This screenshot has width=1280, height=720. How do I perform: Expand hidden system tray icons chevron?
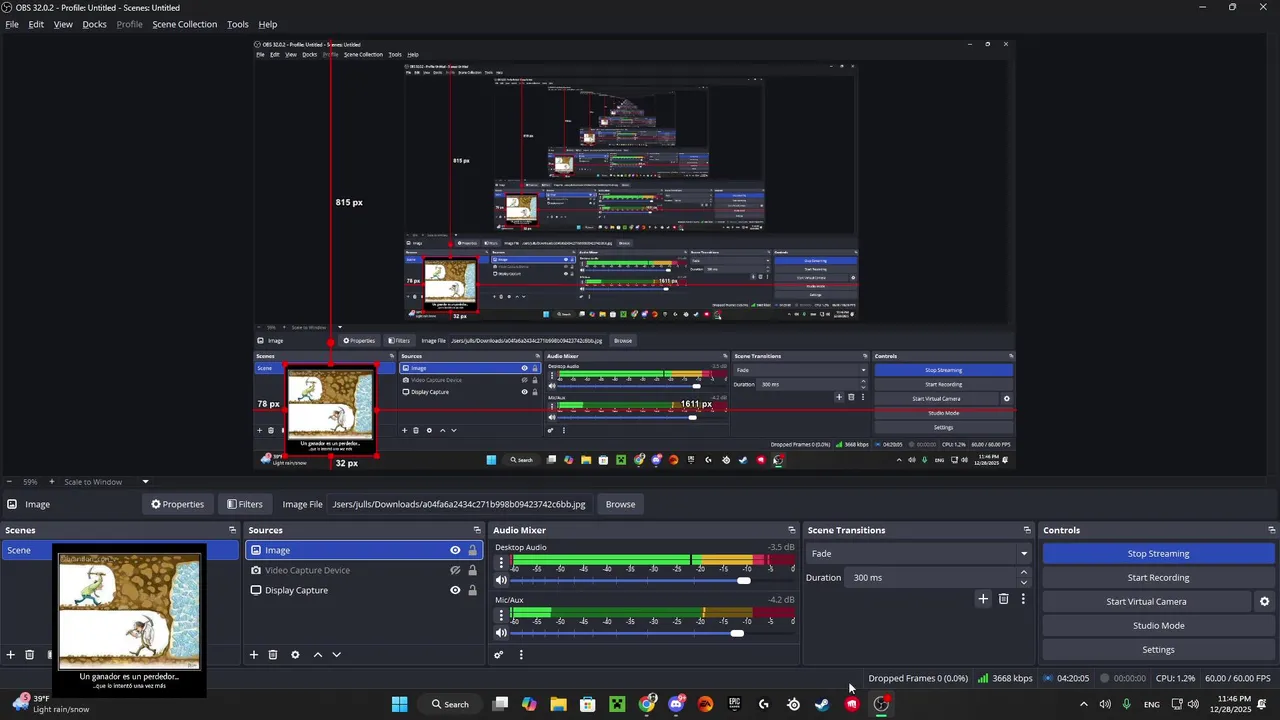coord(1083,704)
